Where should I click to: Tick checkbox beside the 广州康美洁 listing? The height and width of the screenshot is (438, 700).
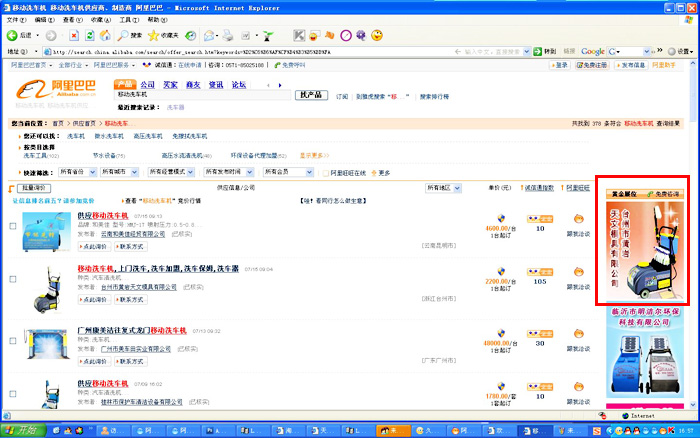[x=13, y=341]
